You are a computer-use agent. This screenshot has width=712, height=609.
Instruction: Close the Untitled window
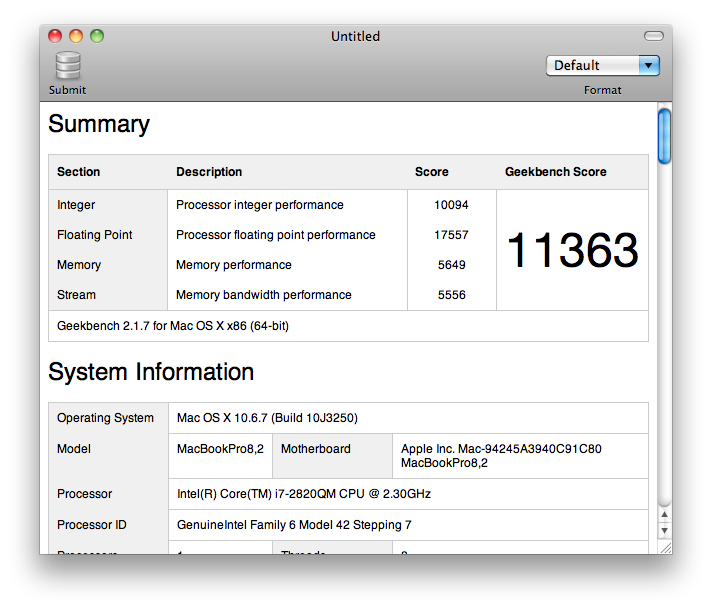[x=55, y=36]
